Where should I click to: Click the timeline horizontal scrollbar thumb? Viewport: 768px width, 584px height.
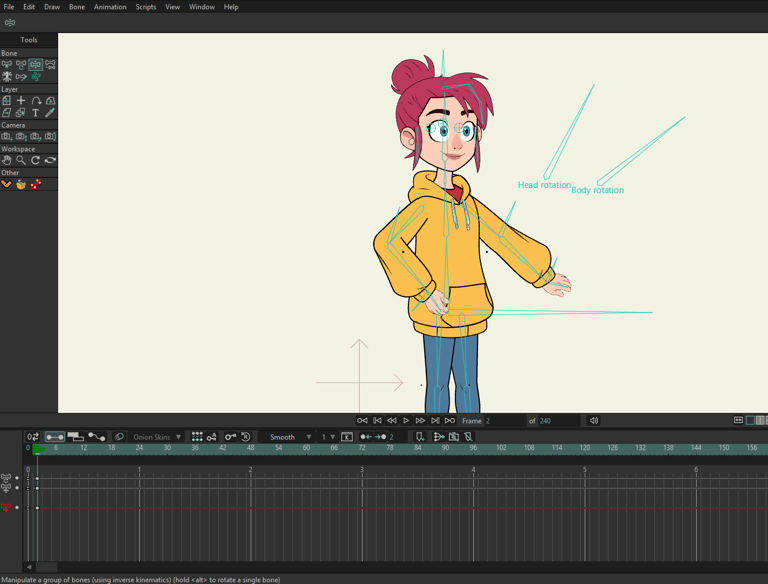tap(47, 567)
